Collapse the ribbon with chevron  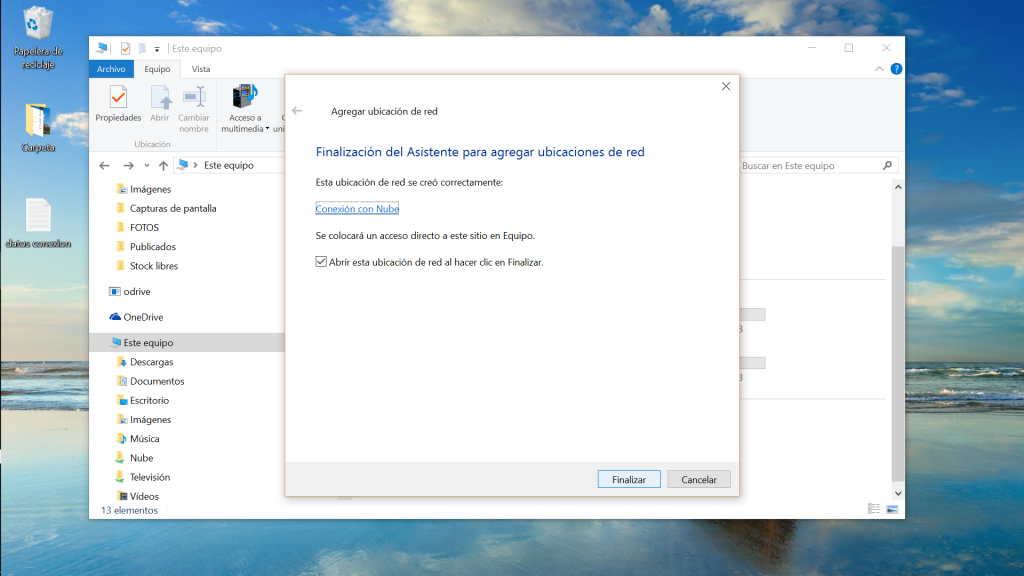tap(879, 69)
